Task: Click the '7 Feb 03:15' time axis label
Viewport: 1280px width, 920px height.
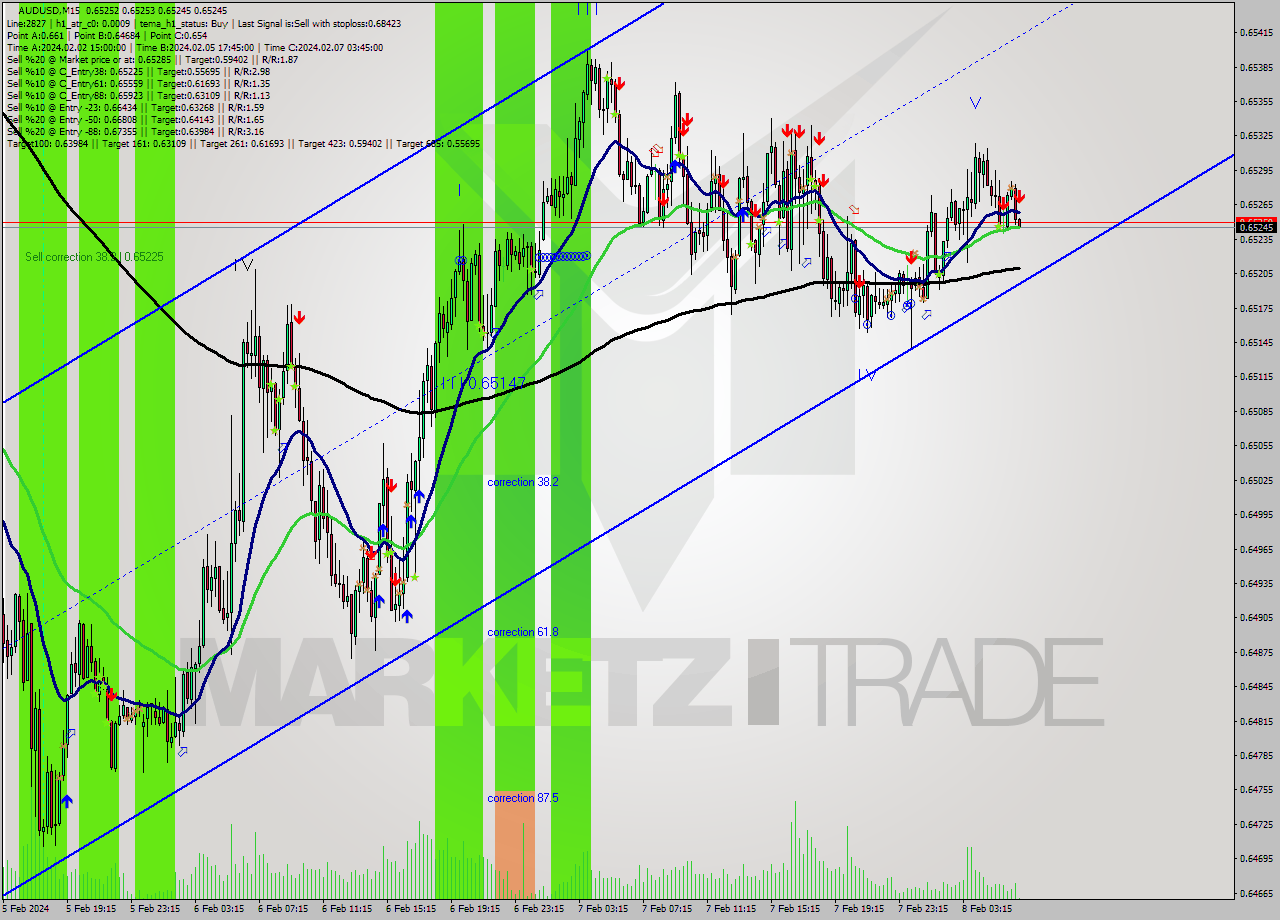Action: point(602,909)
